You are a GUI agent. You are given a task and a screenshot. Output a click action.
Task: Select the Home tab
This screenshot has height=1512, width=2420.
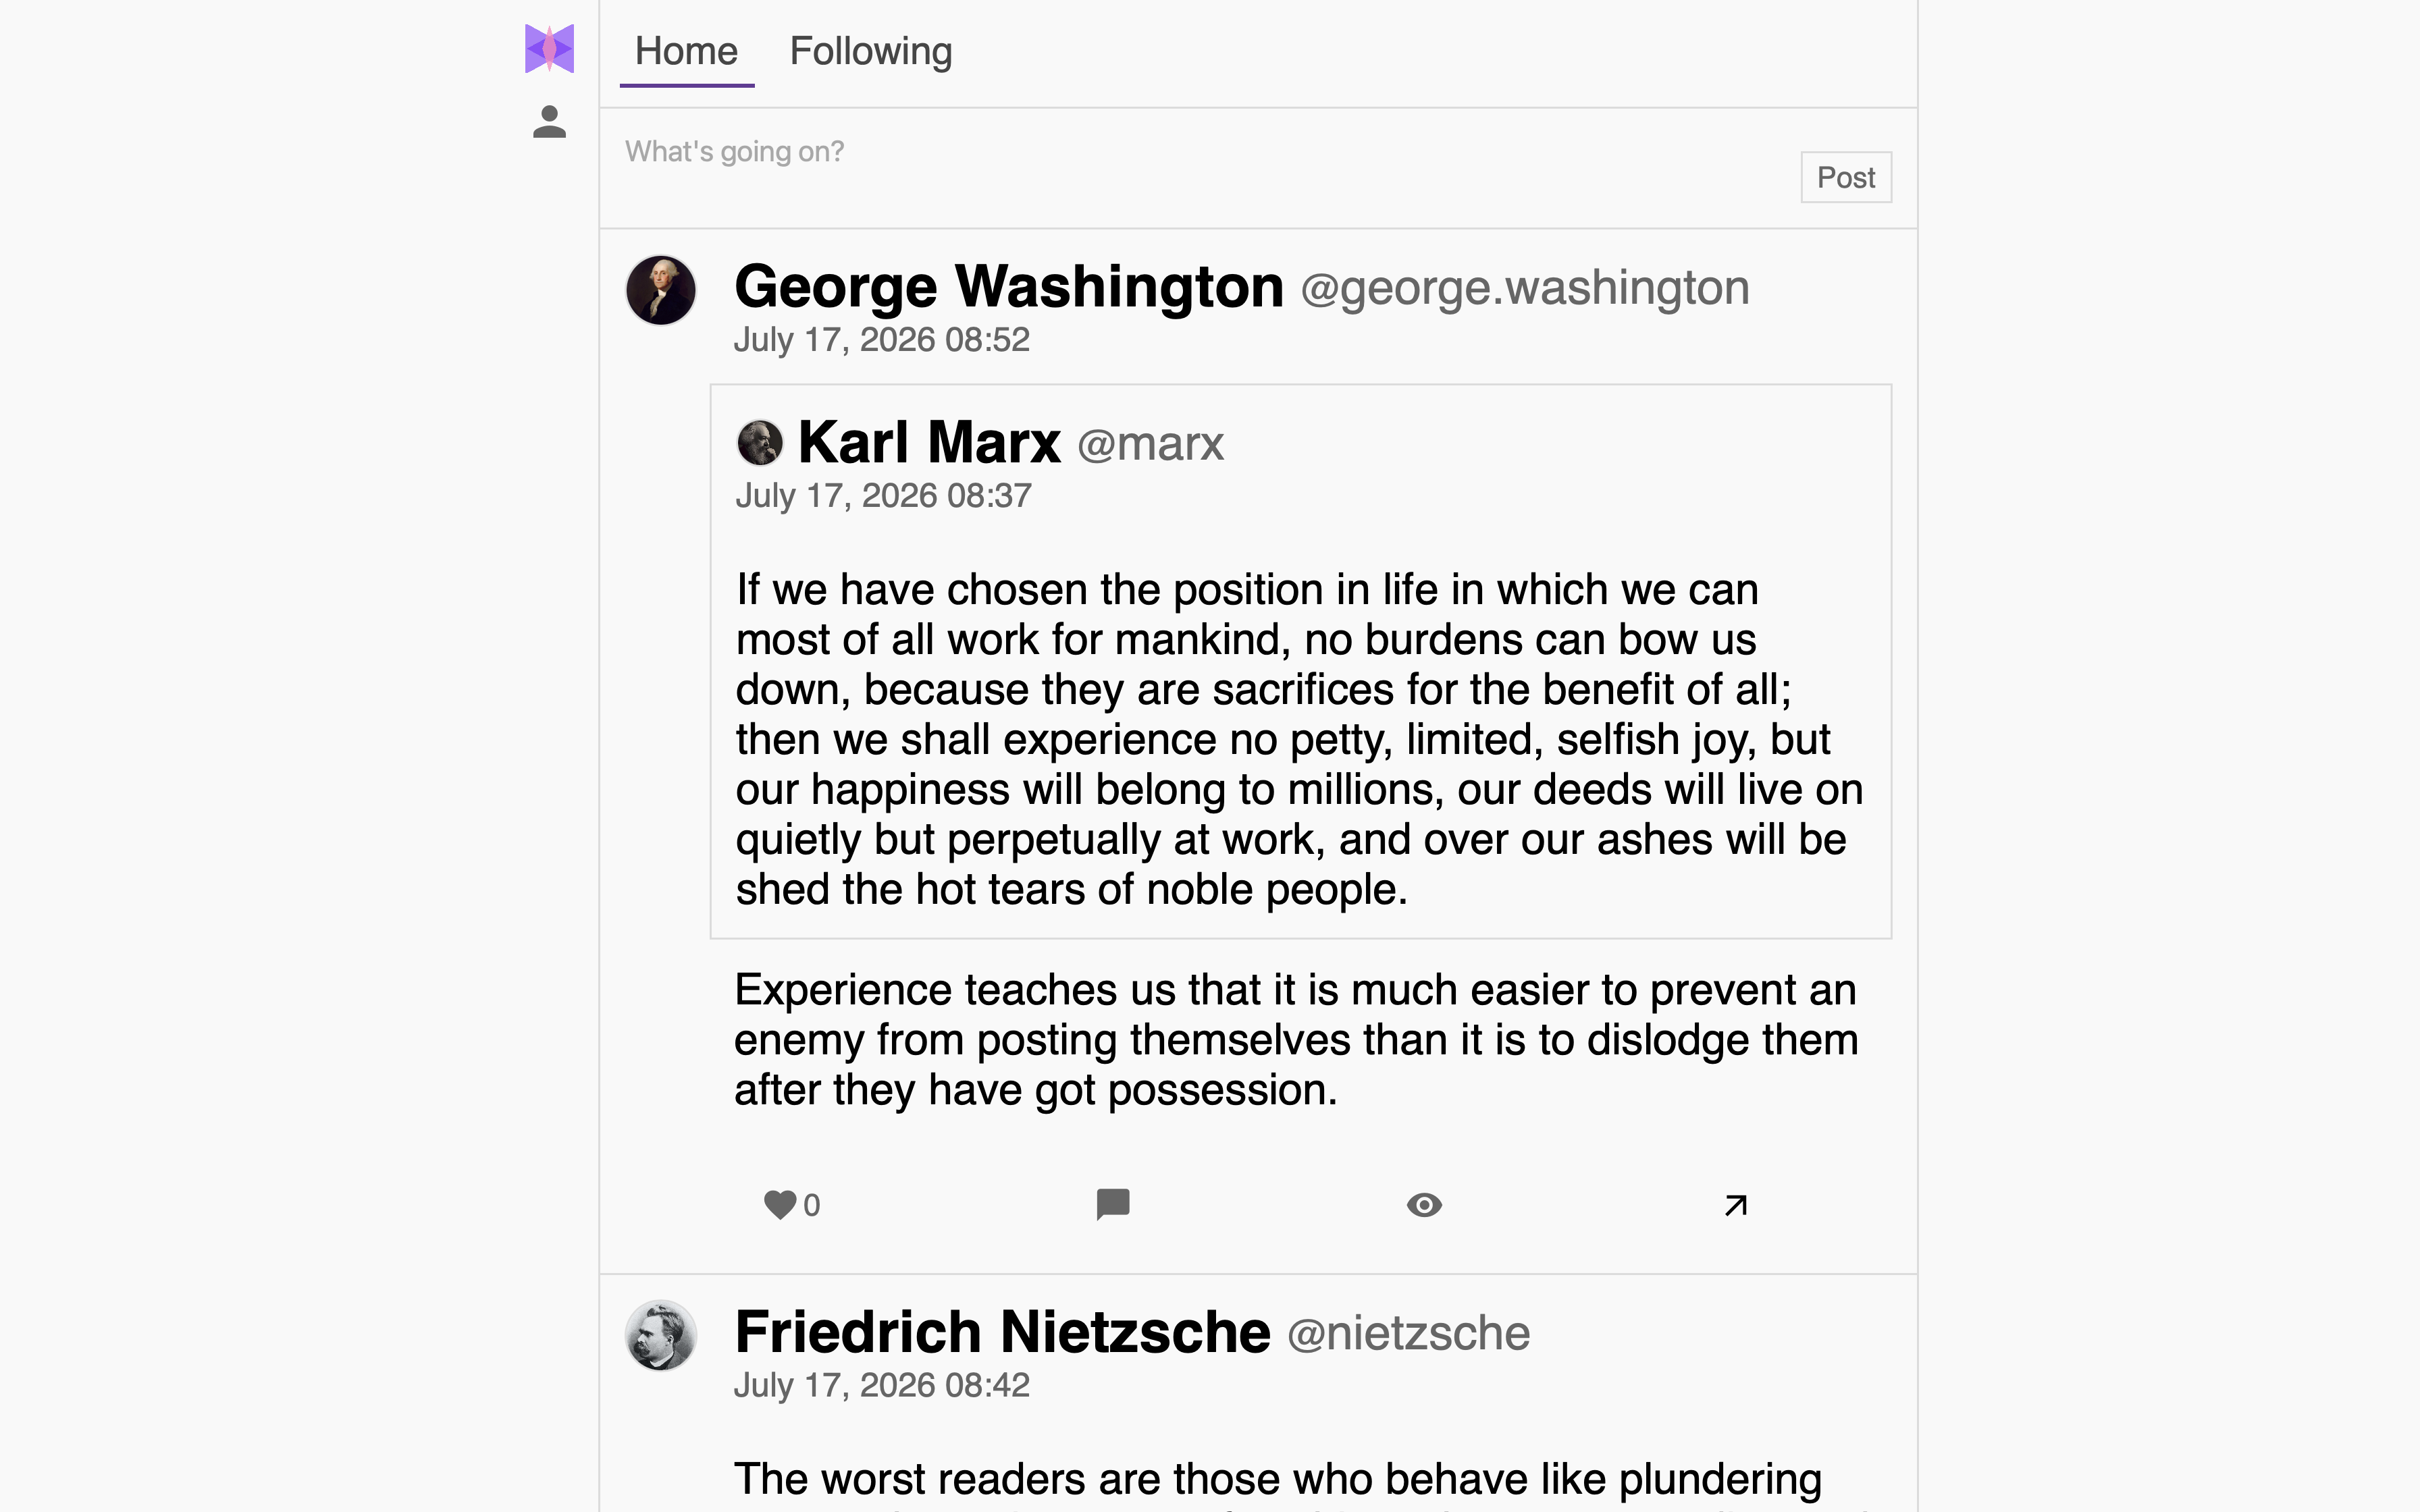686,51
